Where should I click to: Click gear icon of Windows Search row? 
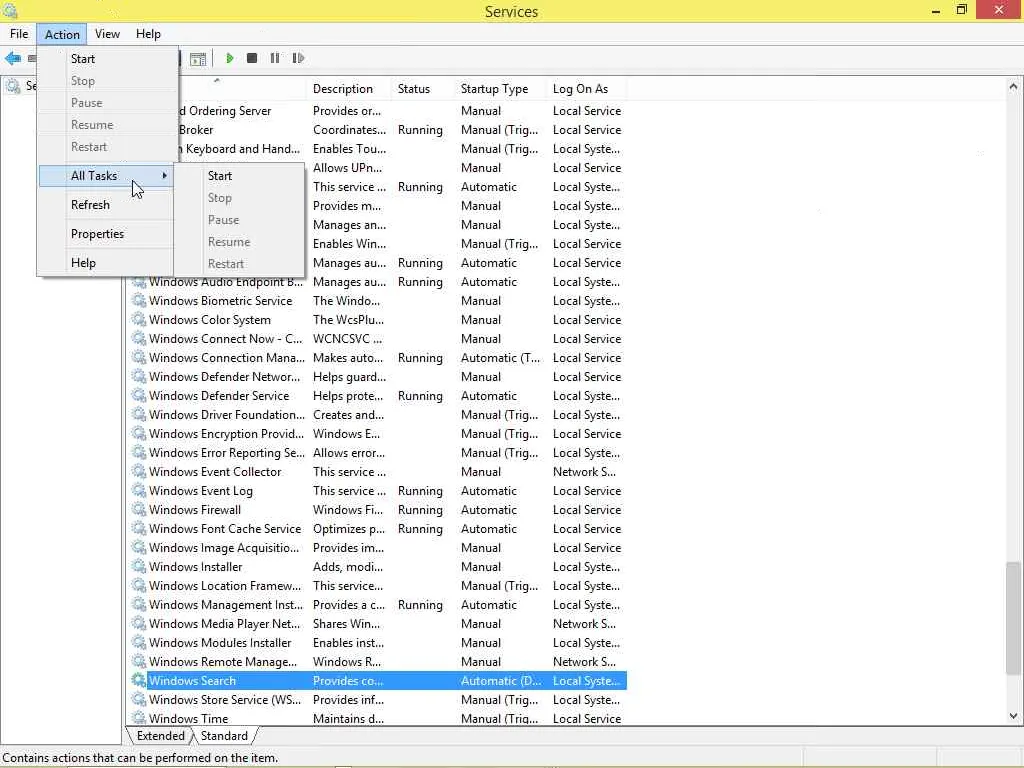(x=138, y=680)
